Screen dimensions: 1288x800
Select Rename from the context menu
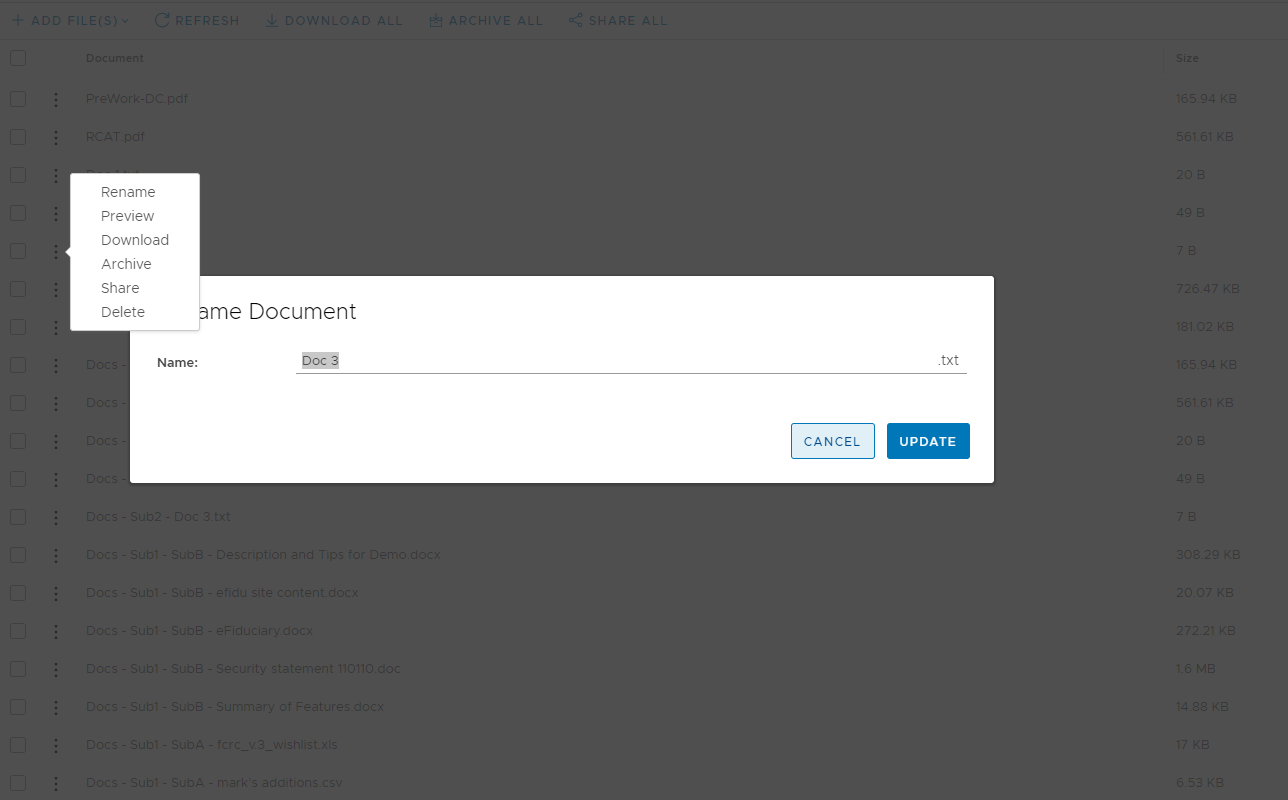click(127, 191)
